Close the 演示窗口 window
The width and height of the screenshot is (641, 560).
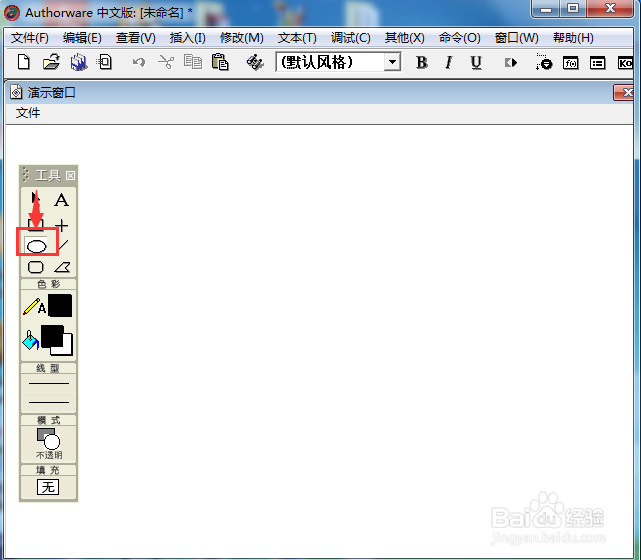pyautogui.click(x=624, y=93)
